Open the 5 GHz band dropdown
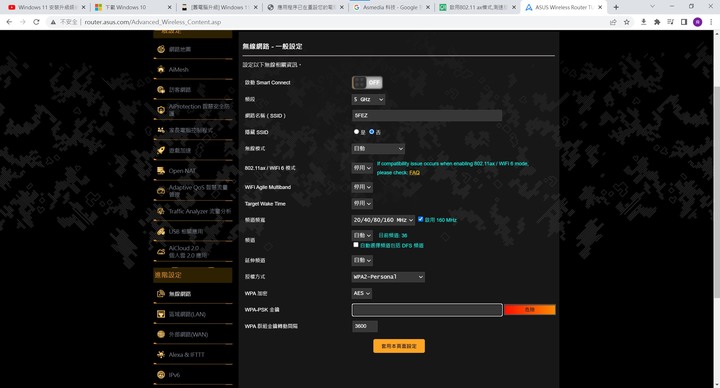 [x=368, y=99]
